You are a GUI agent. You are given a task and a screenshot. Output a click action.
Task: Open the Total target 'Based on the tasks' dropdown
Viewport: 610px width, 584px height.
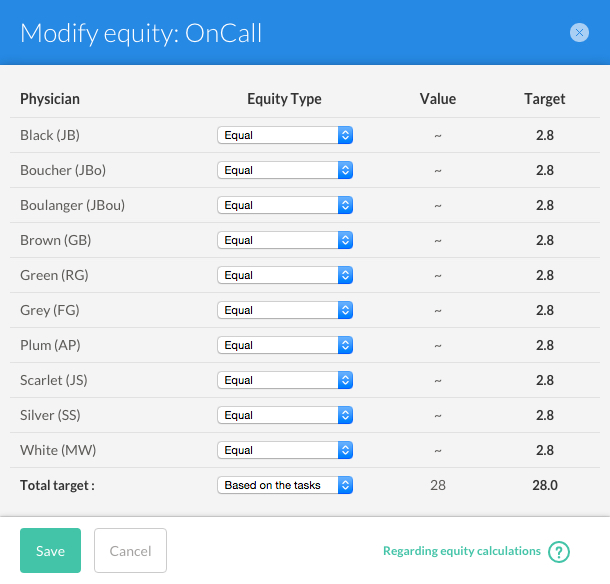pyautogui.click(x=285, y=485)
